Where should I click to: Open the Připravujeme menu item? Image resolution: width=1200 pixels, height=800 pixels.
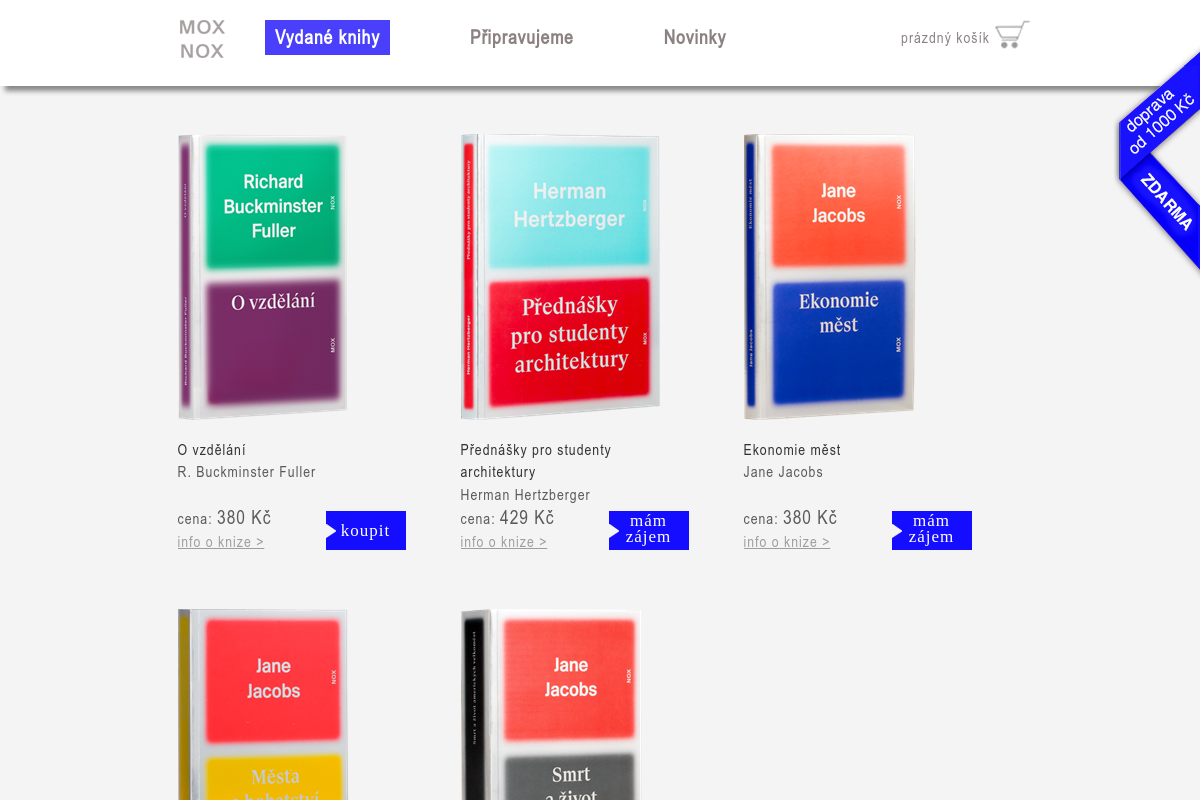click(x=521, y=38)
